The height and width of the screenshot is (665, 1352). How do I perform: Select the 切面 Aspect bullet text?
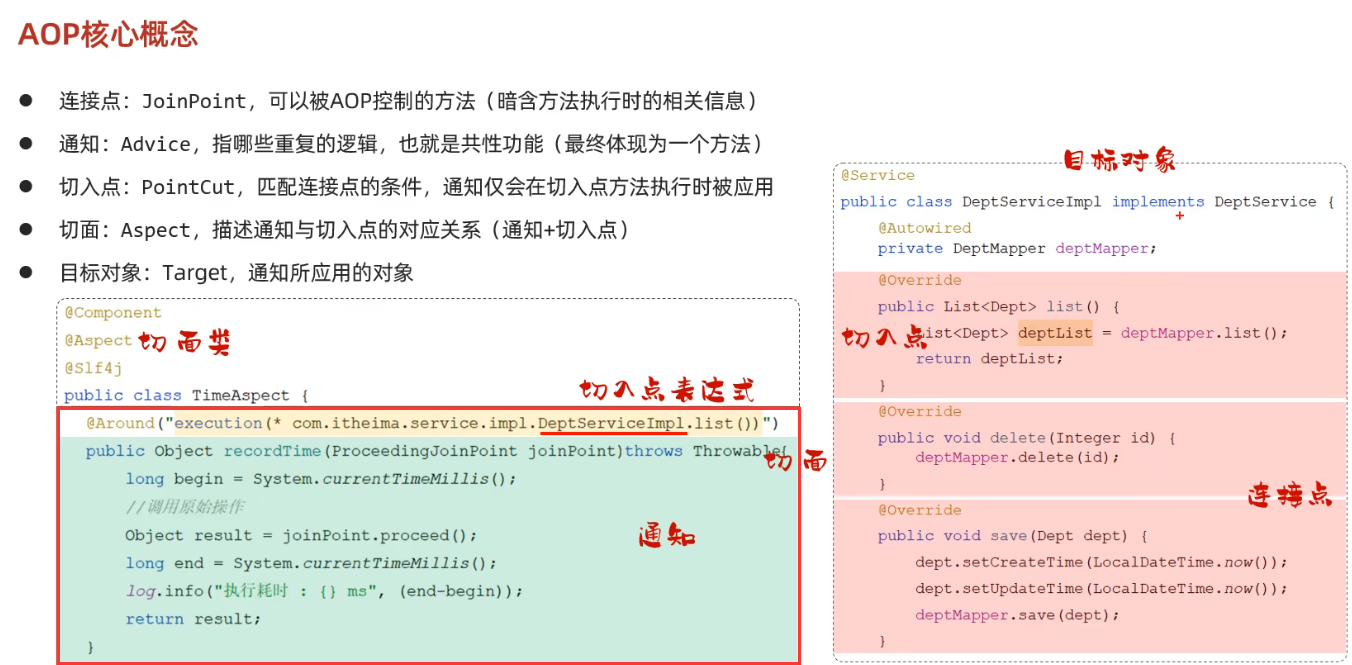345,230
